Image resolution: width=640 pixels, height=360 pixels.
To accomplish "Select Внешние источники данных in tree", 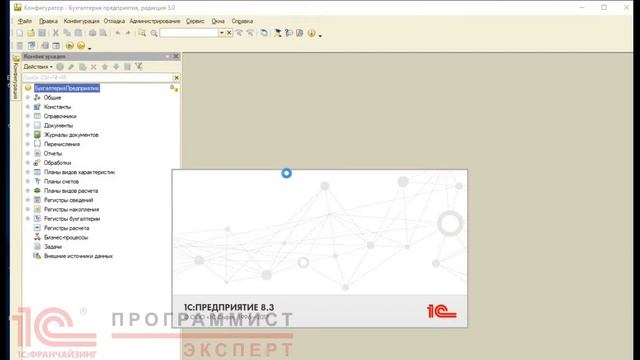I will coord(78,256).
